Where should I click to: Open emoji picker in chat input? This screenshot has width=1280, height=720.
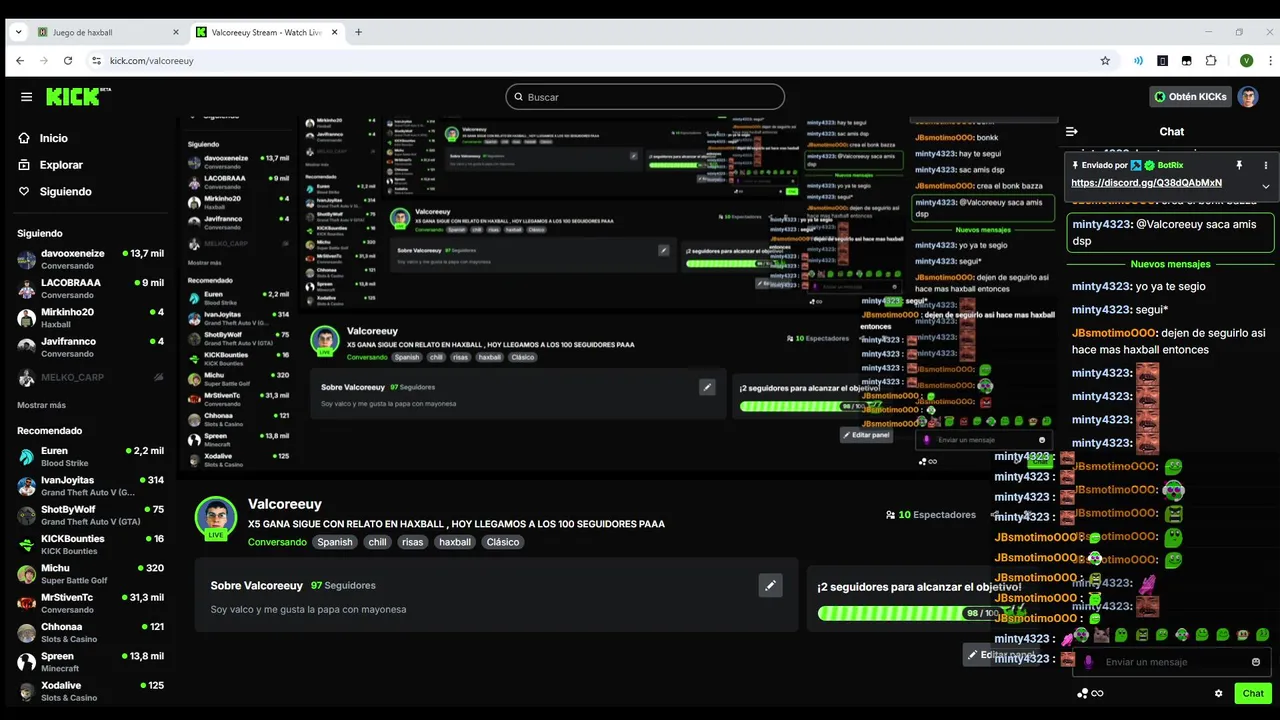coord(1256,662)
